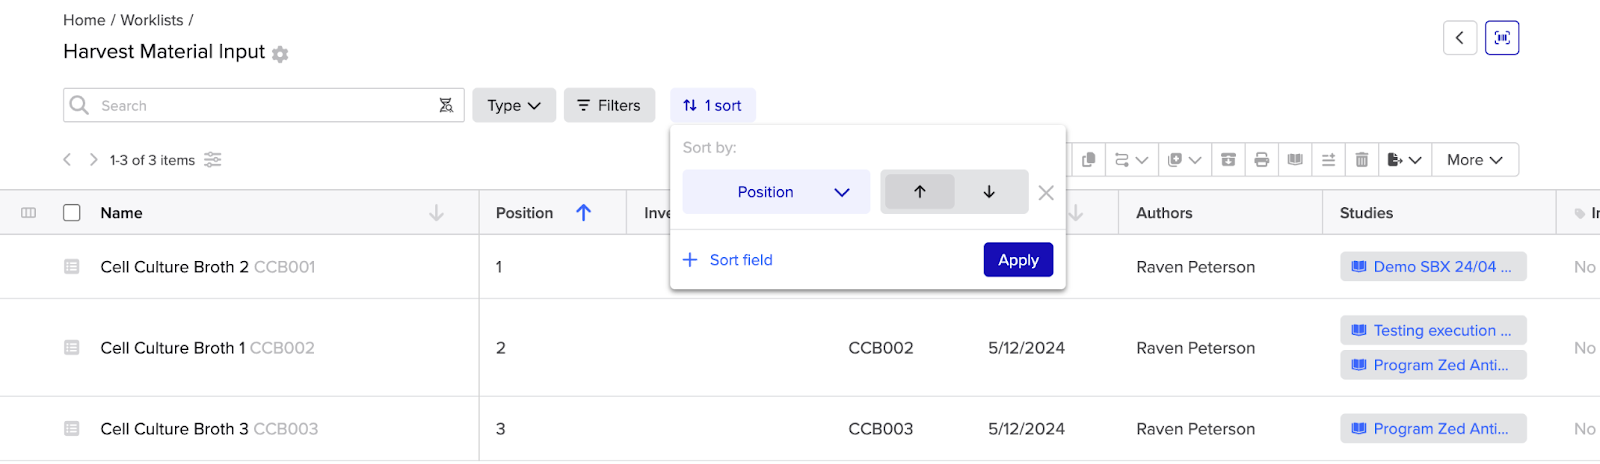
Task: Click the DNA sequence search icon
Action: (x=446, y=105)
